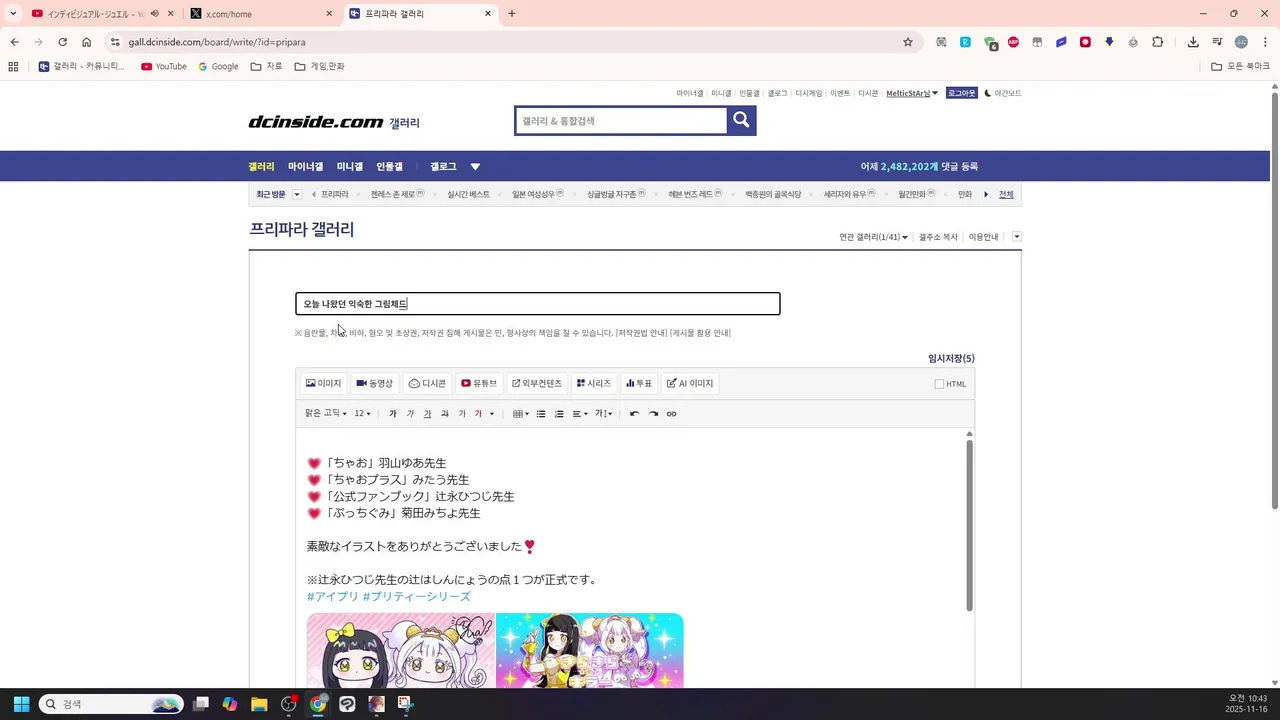Reload the current page

click(x=62, y=42)
